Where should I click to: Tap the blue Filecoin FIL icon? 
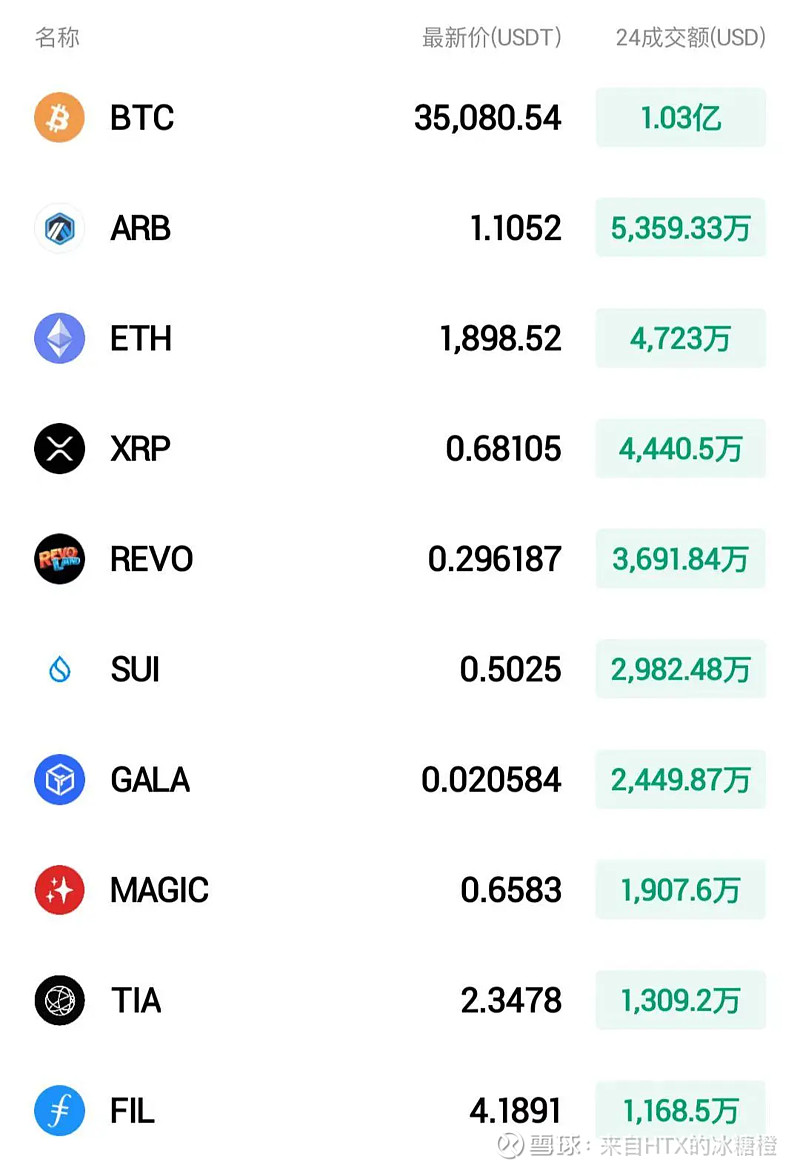click(60, 1110)
